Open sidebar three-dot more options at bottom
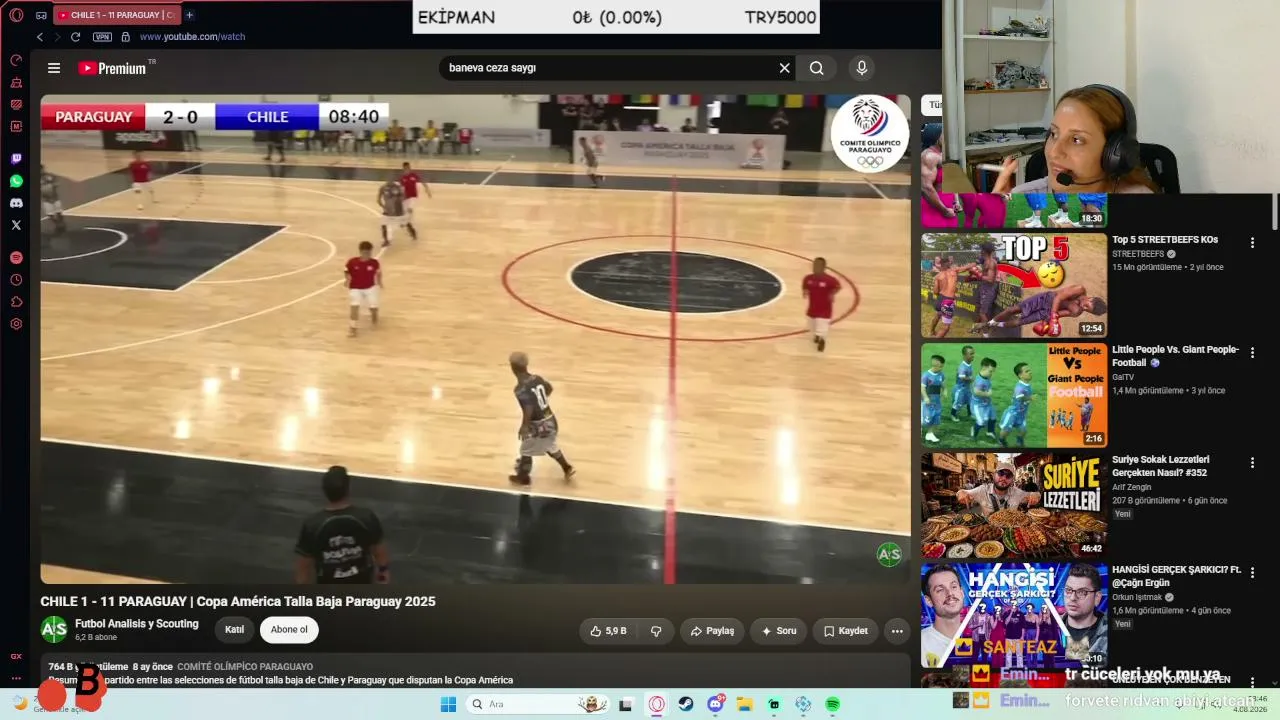This screenshot has width=1280, height=720. [x=16, y=678]
